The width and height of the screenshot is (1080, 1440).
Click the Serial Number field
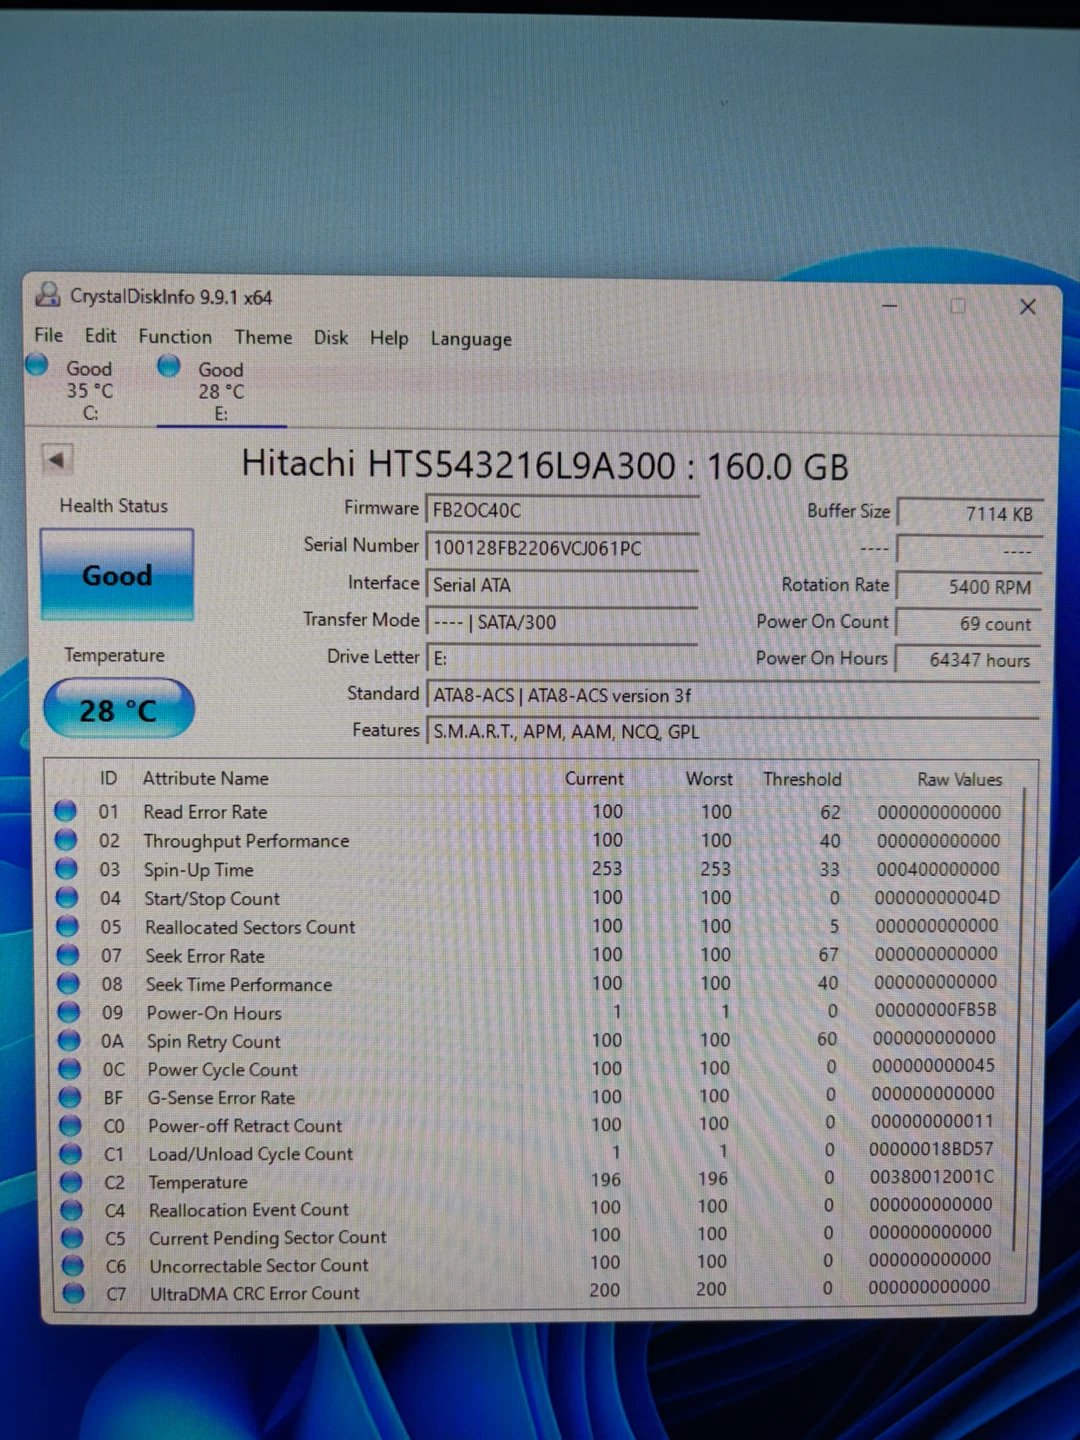[x=562, y=548]
